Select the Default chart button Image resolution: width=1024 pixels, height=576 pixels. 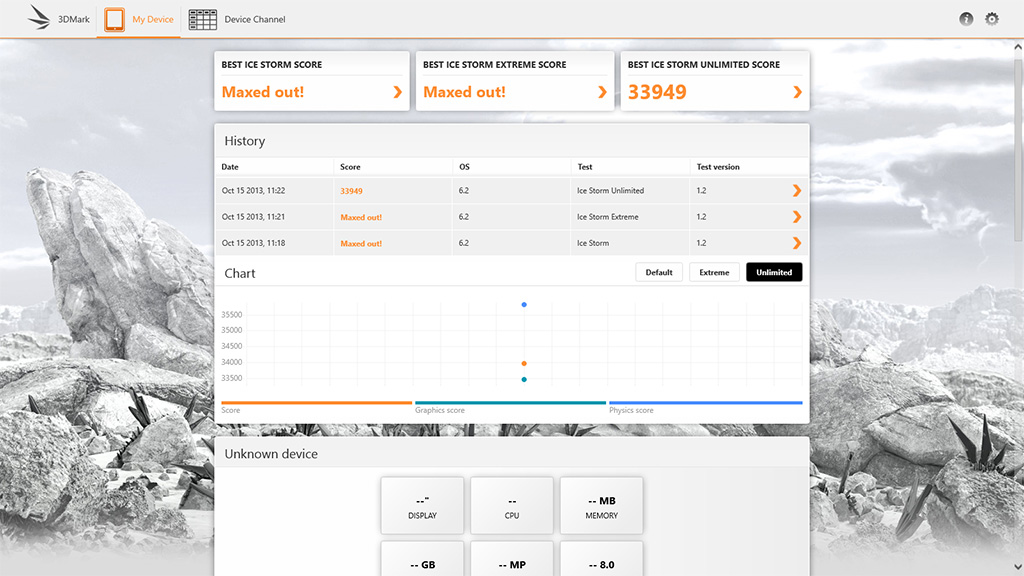pyautogui.click(x=659, y=272)
